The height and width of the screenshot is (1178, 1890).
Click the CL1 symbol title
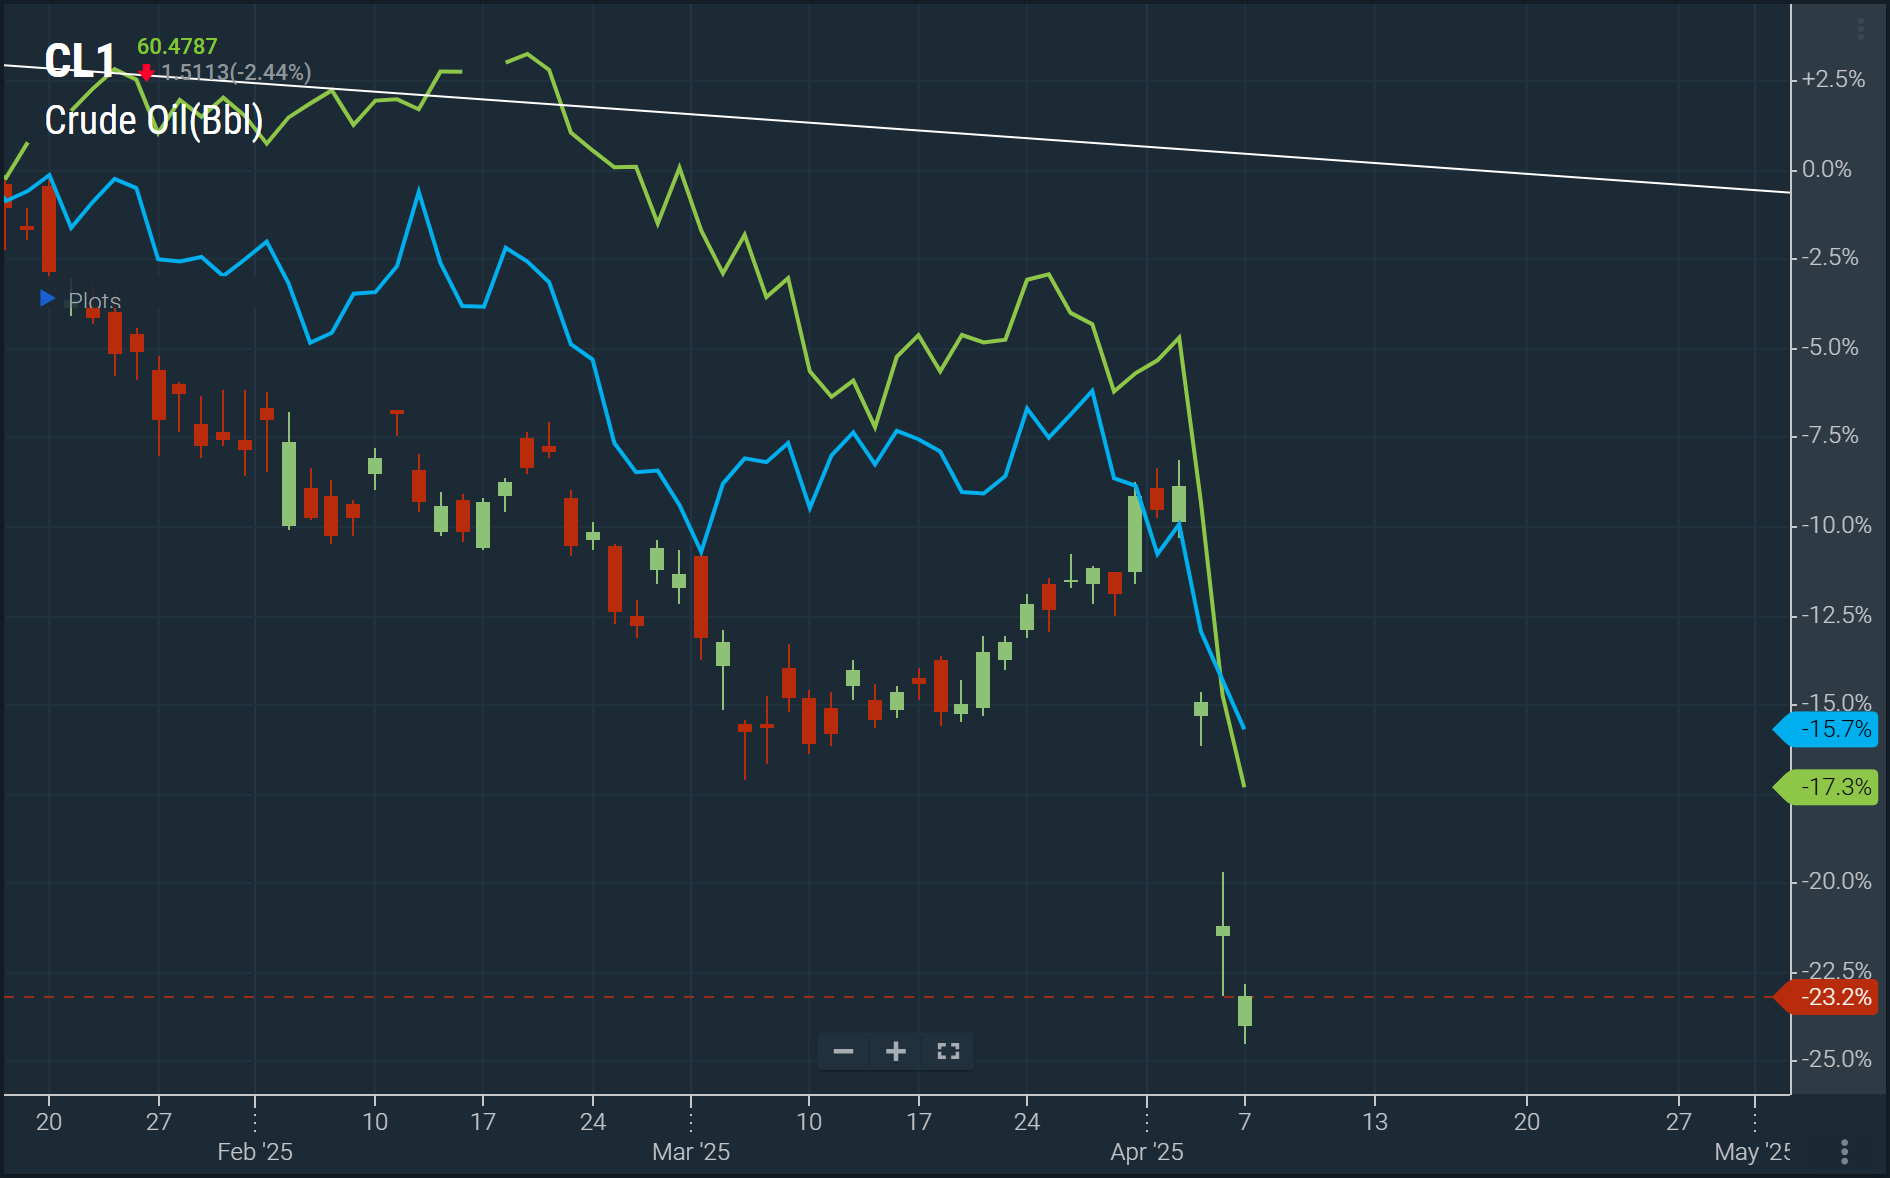(80, 62)
